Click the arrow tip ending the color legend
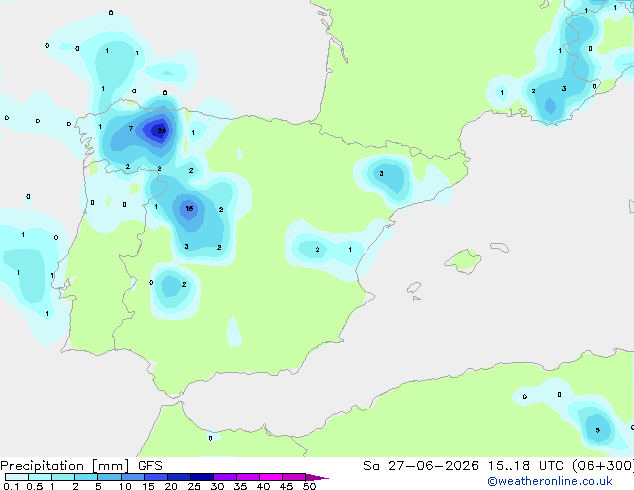This screenshot has width=634, height=490. pyautogui.click(x=318, y=477)
